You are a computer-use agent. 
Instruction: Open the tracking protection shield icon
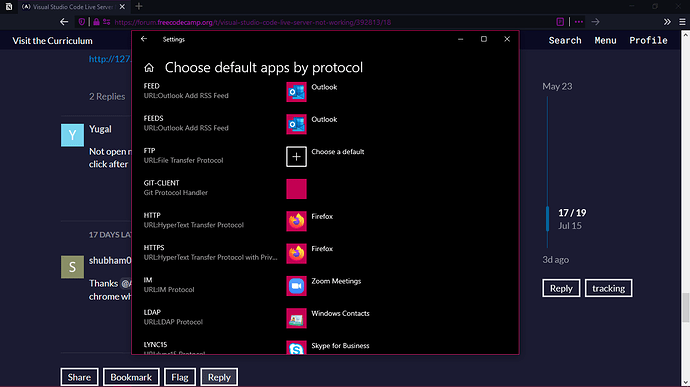(82, 22)
